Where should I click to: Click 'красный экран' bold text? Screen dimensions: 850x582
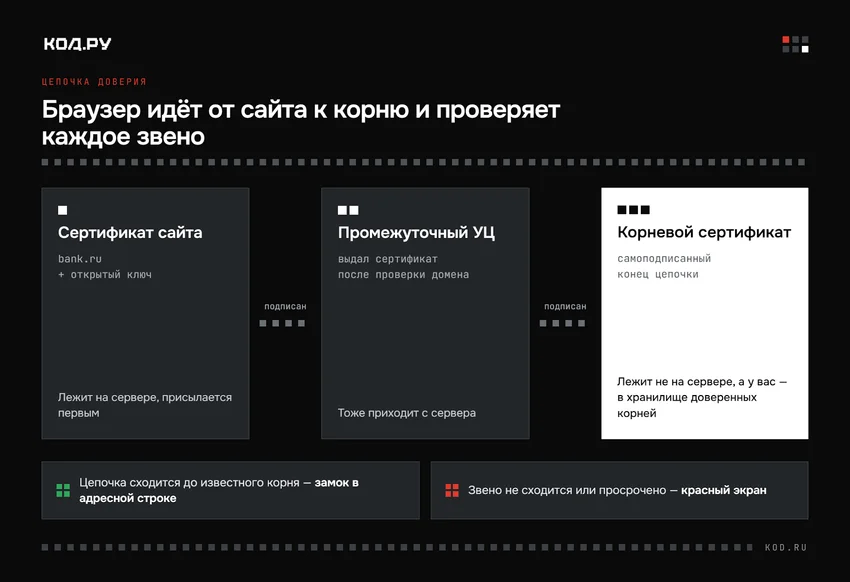click(x=724, y=490)
